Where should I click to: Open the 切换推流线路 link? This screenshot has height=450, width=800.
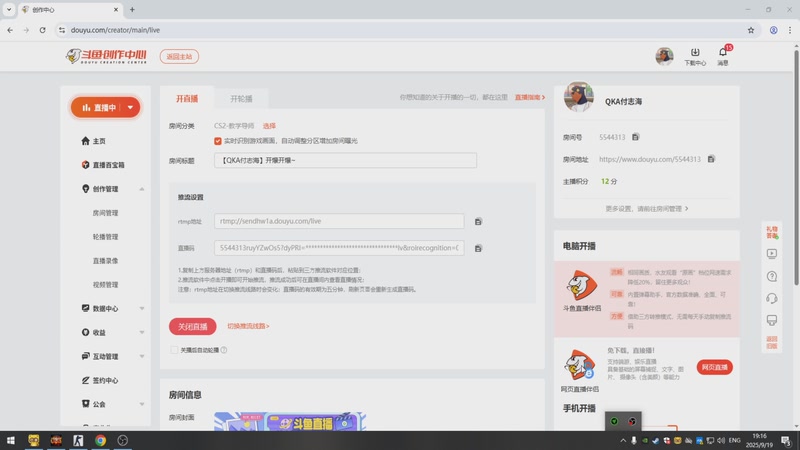pyautogui.click(x=248, y=326)
